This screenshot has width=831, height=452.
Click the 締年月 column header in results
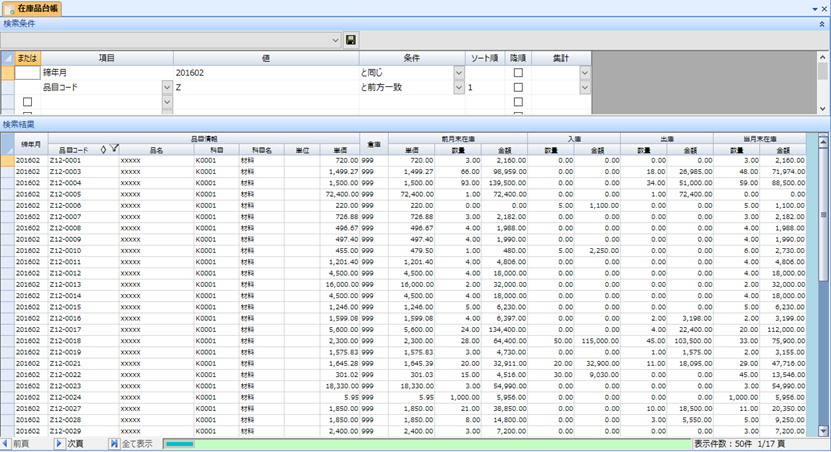click(x=31, y=144)
